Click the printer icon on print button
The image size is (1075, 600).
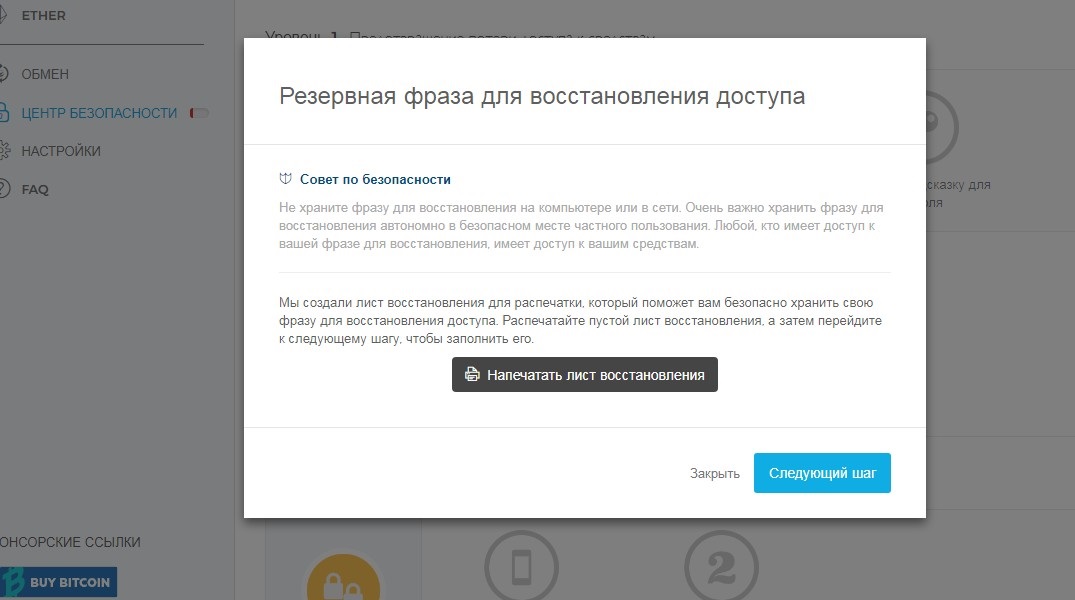click(x=472, y=374)
